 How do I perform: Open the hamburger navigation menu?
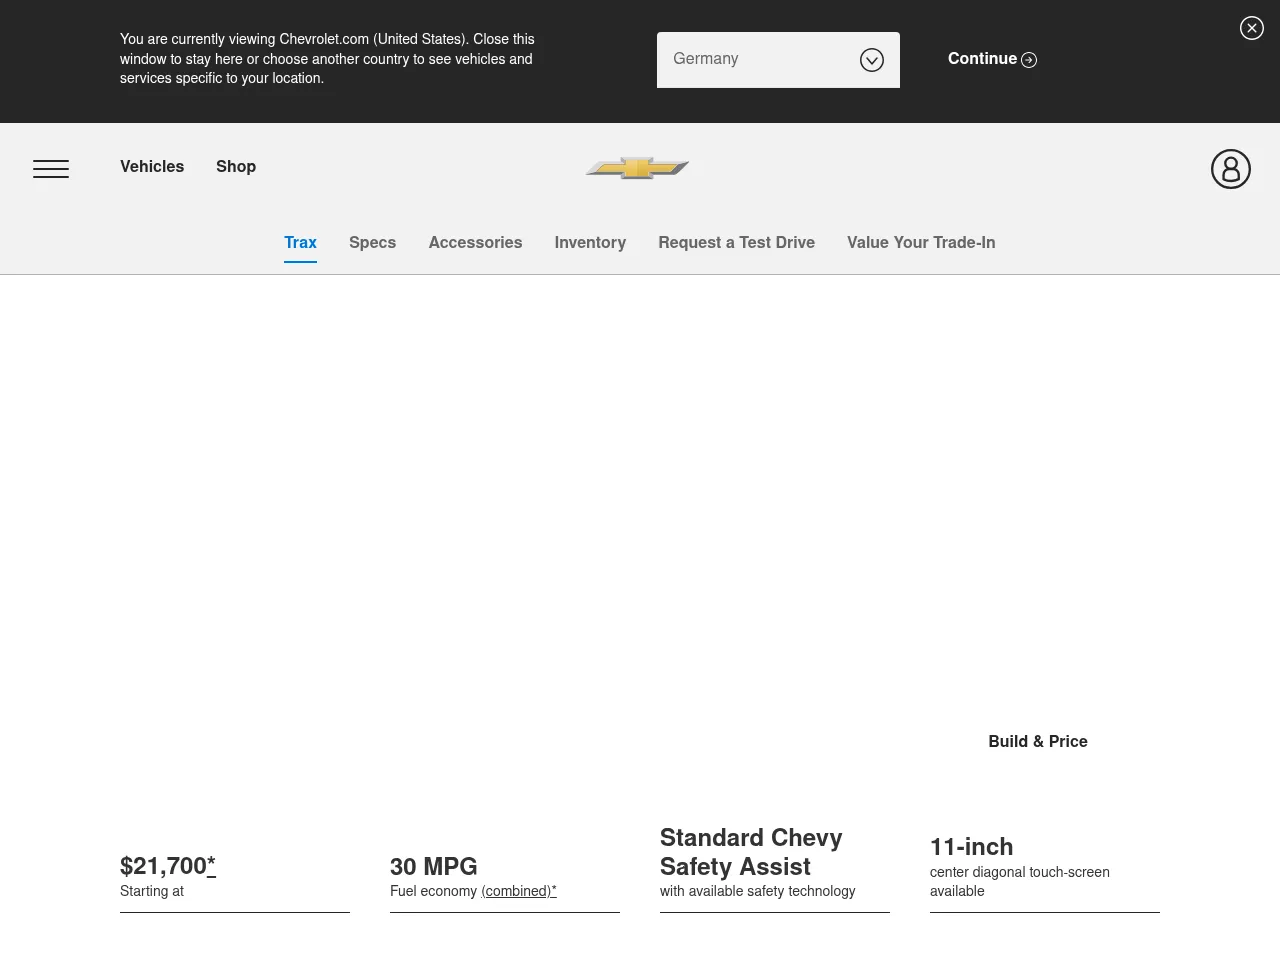click(51, 169)
